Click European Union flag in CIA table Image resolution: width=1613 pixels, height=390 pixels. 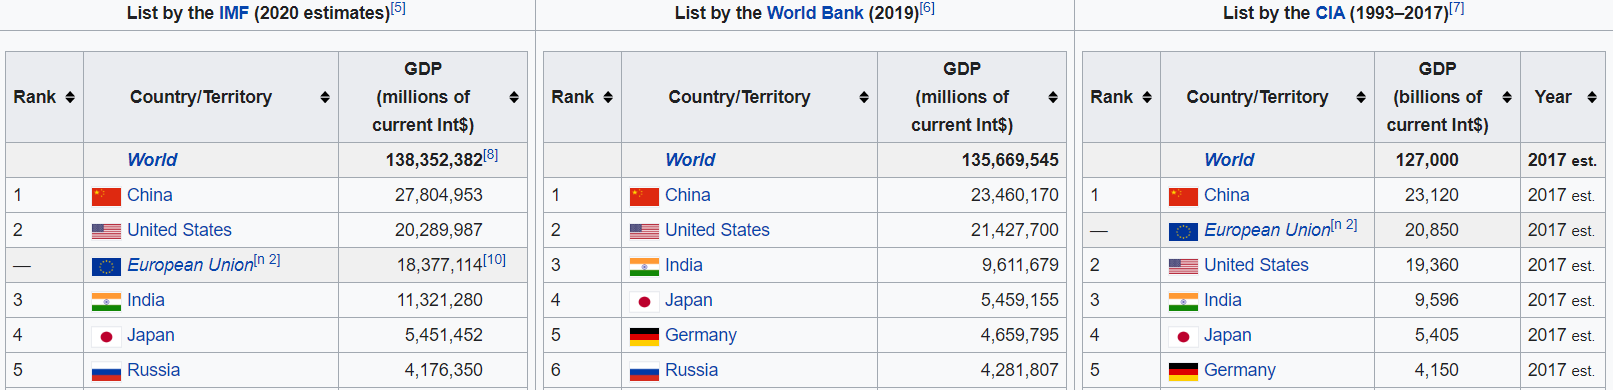coord(1183,231)
